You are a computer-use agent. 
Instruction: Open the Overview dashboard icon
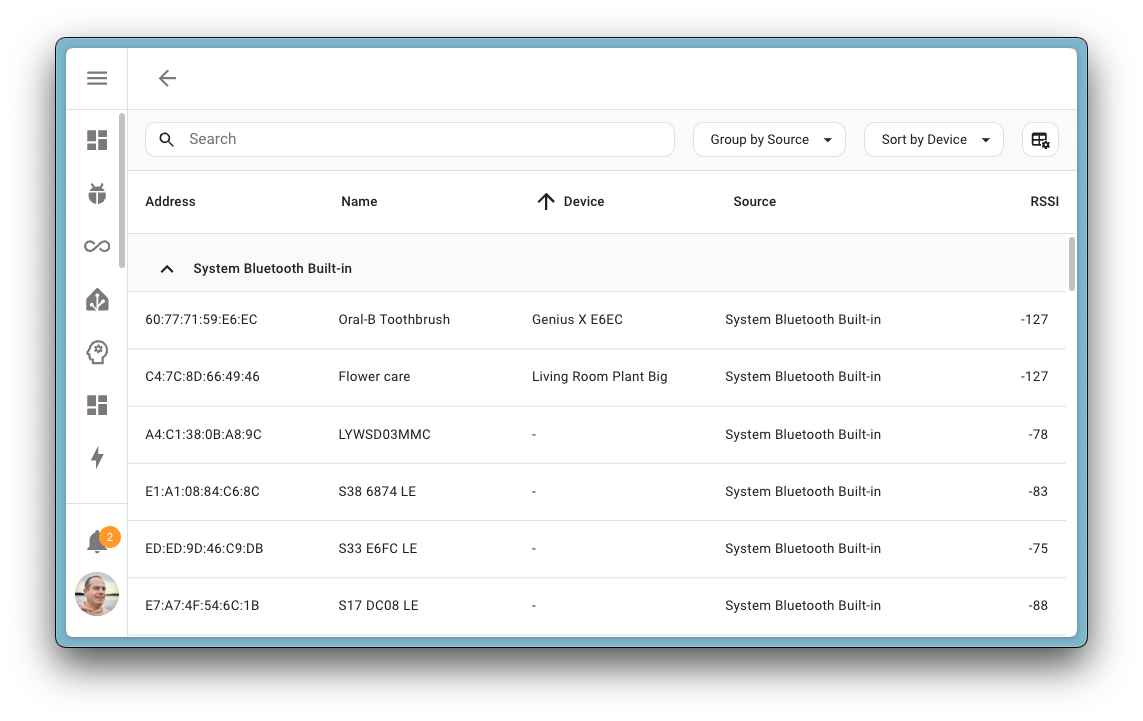(97, 140)
